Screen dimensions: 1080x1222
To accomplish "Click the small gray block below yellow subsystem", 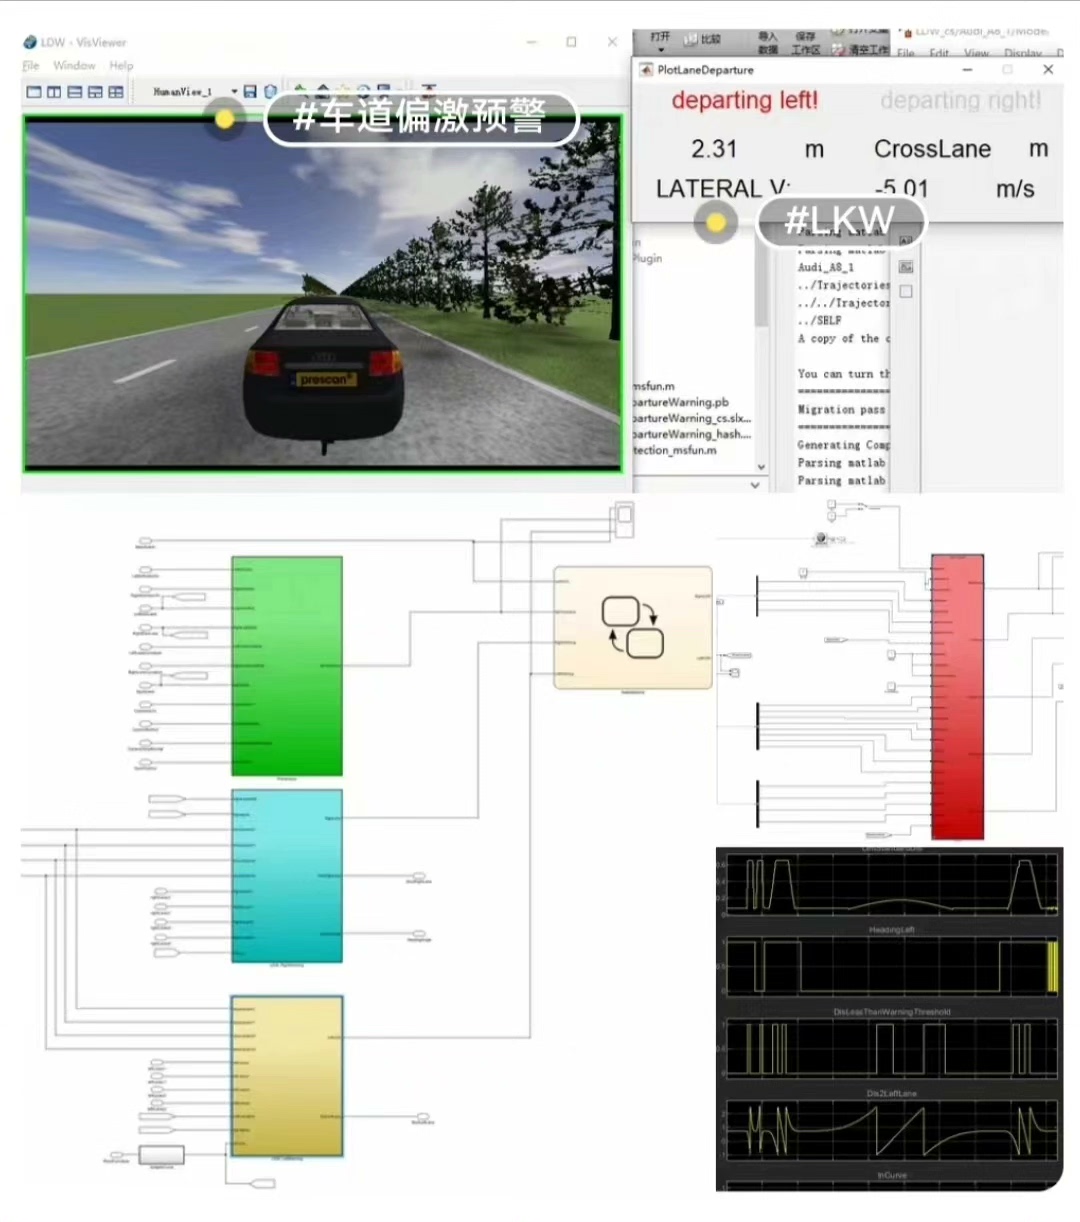I will (x=161, y=1156).
